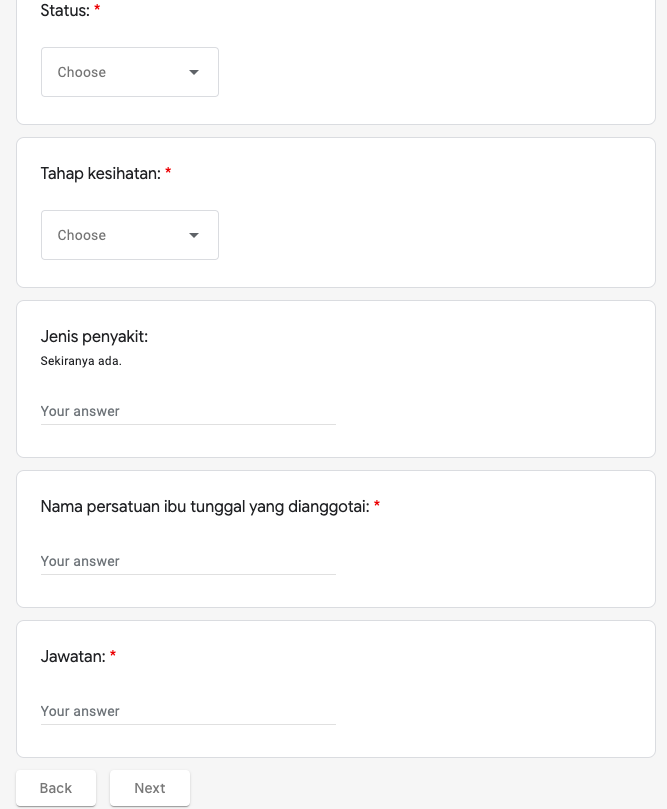Click the 'Sekiranya ada.' helper text

coord(81,361)
